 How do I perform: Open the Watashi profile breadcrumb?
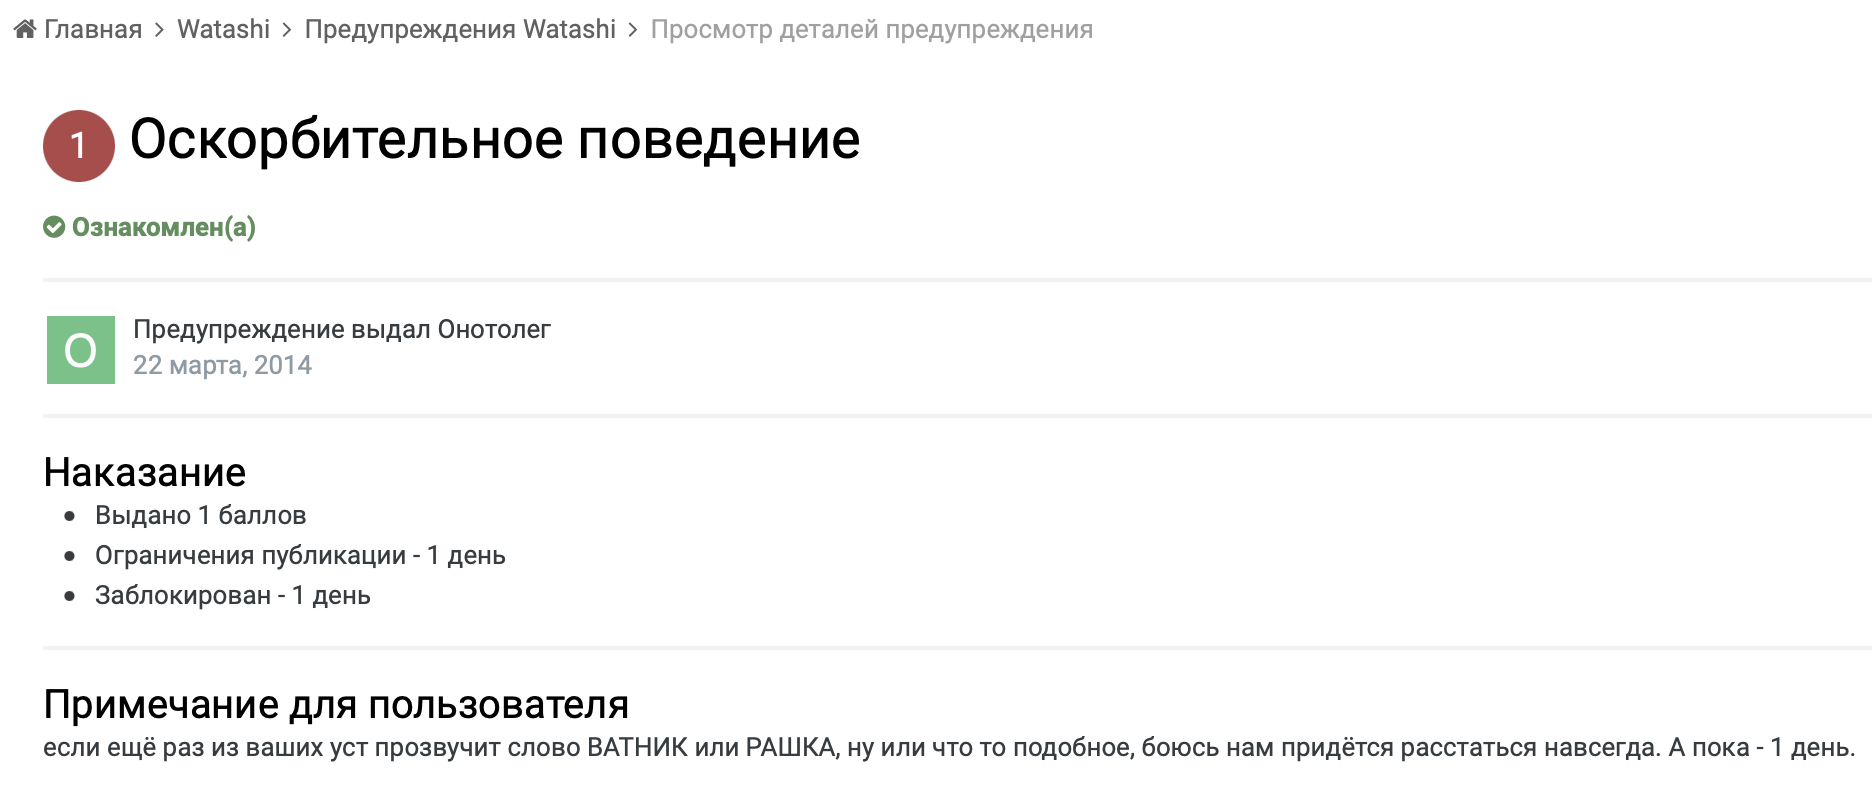[223, 30]
